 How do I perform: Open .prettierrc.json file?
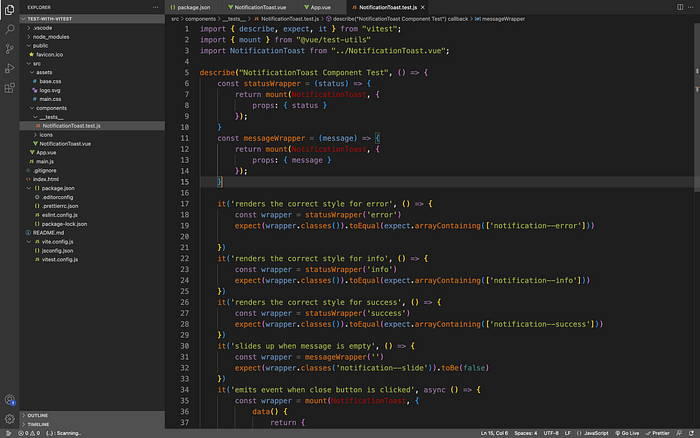(x=92, y=206)
